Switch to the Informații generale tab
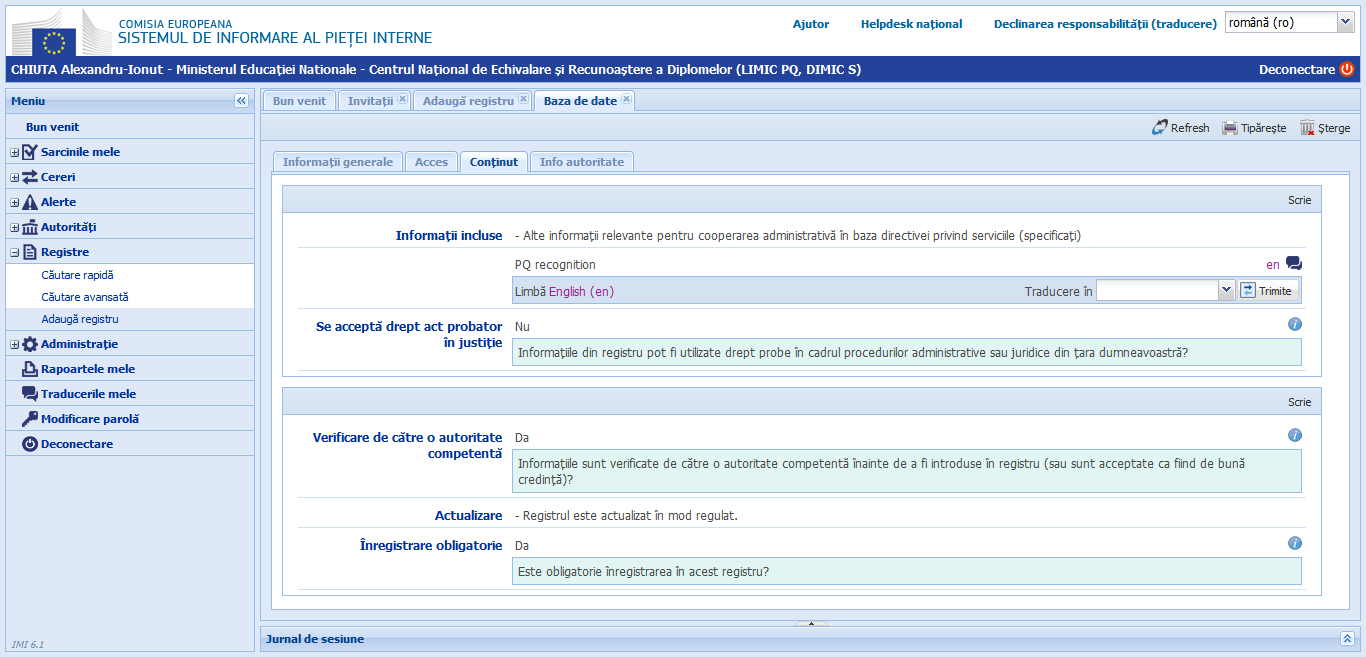Screen dimensions: 1366x657 [x=337, y=162]
